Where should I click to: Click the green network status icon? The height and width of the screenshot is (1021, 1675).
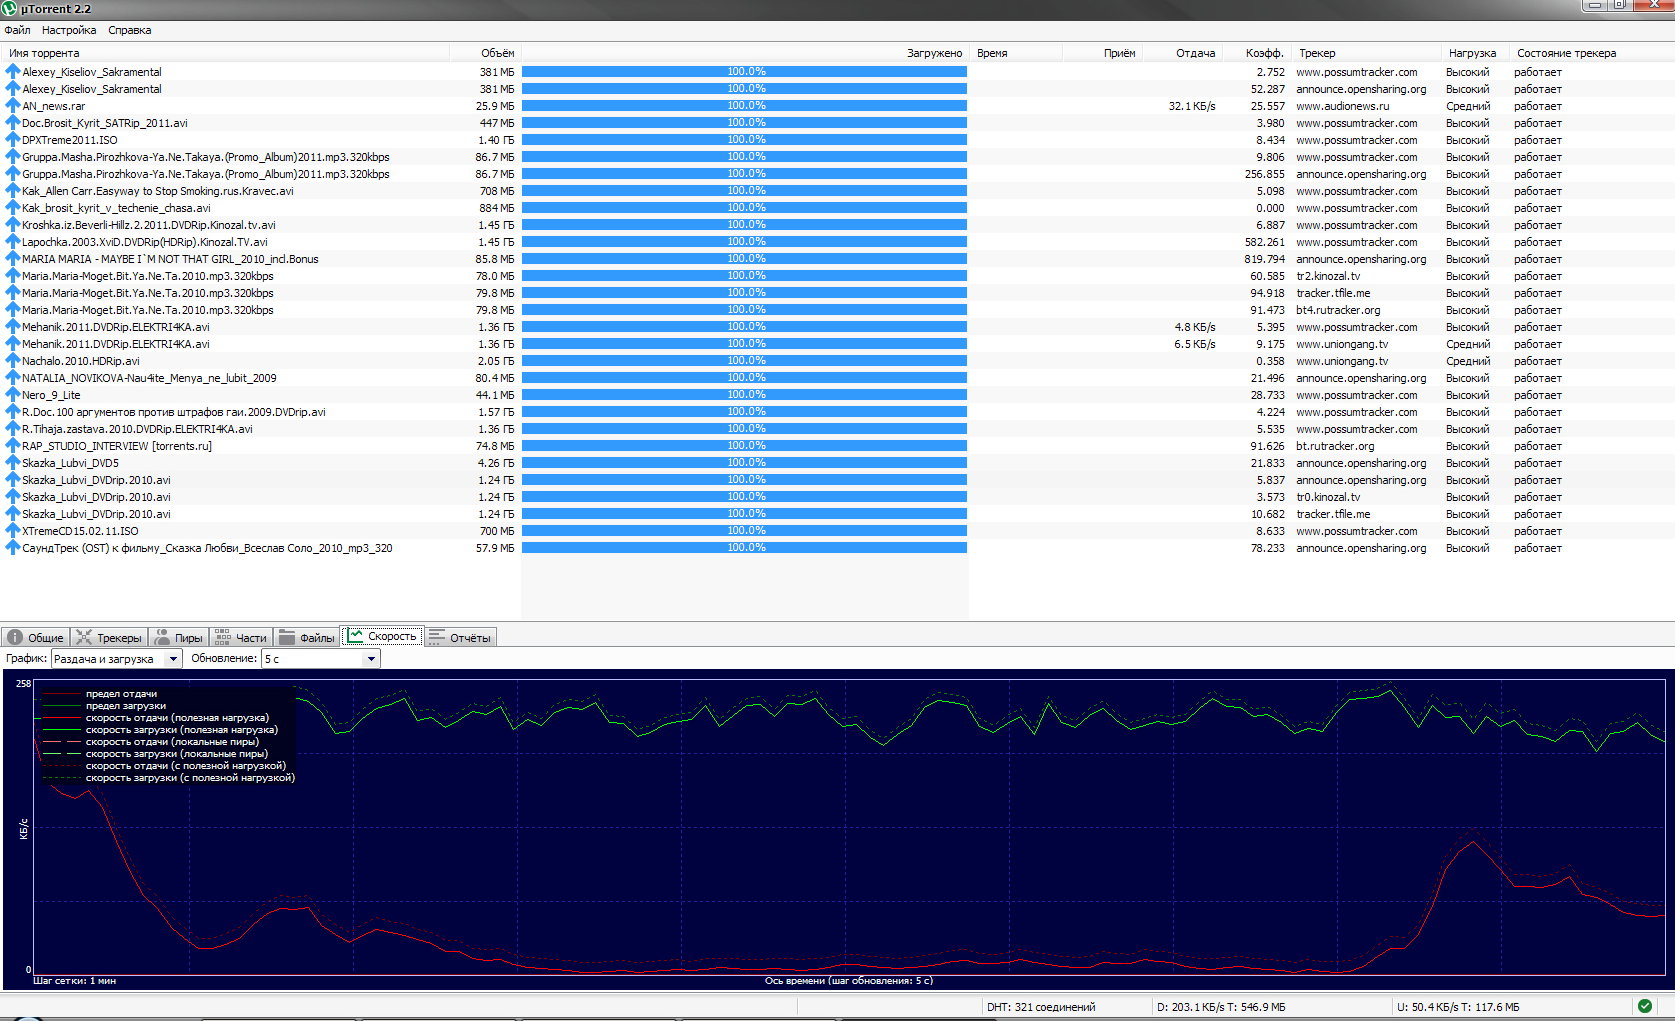pos(1645,1006)
